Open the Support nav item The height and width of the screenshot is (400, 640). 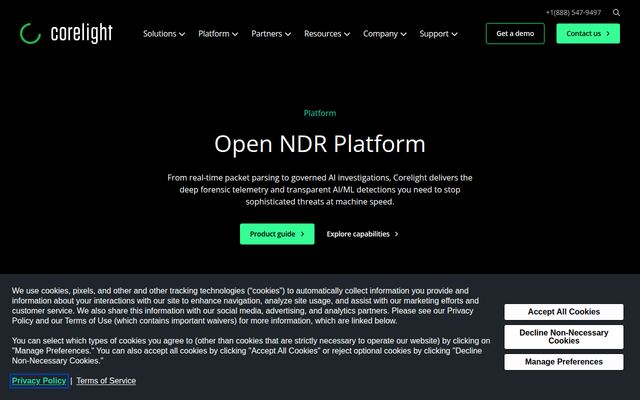click(434, 34)
